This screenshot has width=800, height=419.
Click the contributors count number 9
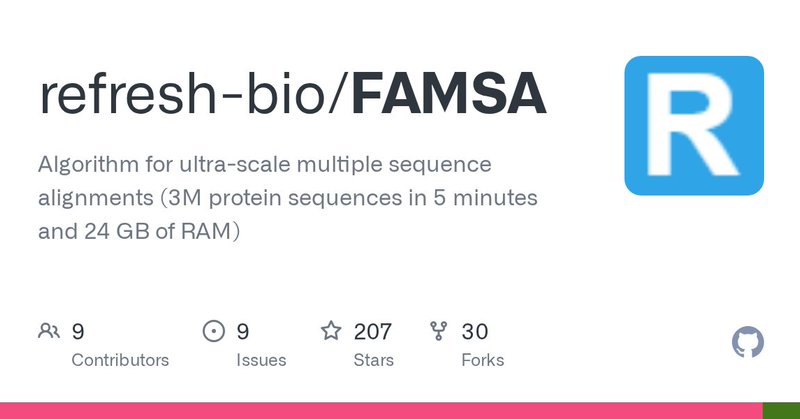click(78, 331)
